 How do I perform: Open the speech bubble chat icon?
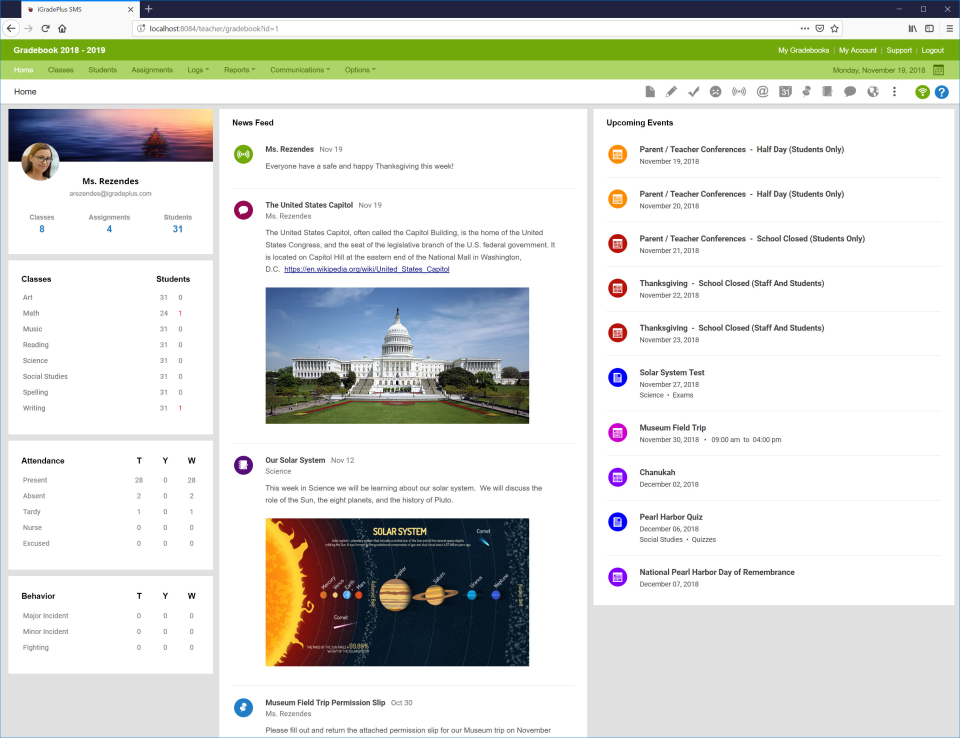tap(850, 91)
